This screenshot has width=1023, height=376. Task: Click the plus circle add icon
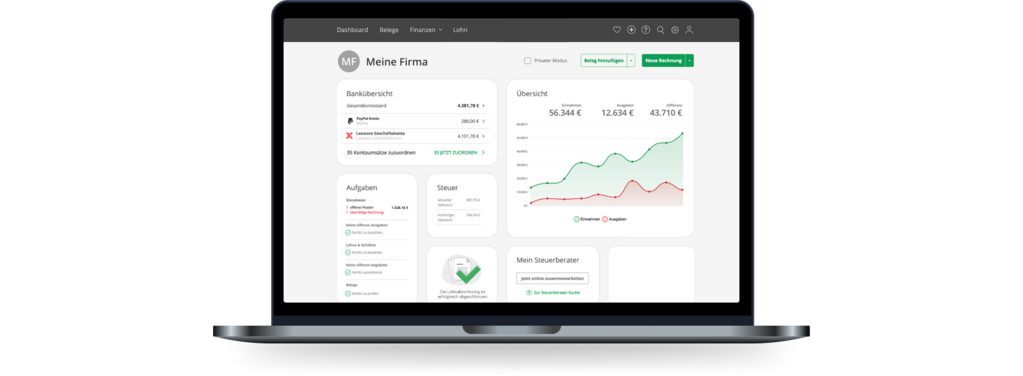(631, 30)
